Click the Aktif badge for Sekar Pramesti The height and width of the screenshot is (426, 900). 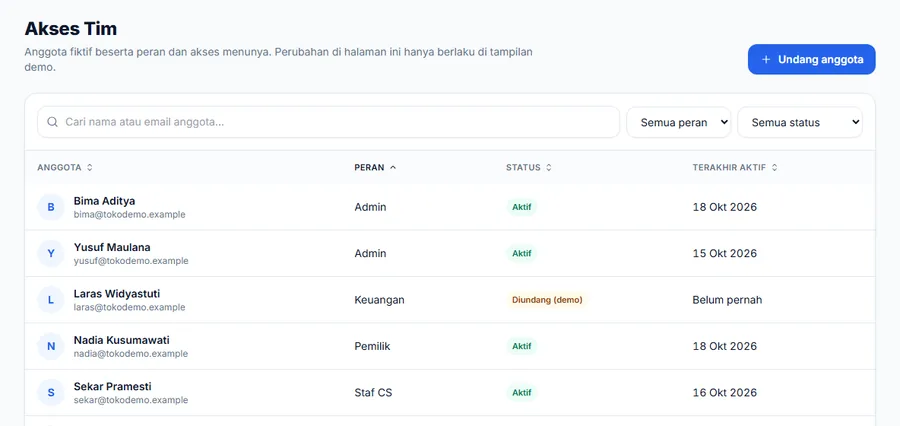522,393
